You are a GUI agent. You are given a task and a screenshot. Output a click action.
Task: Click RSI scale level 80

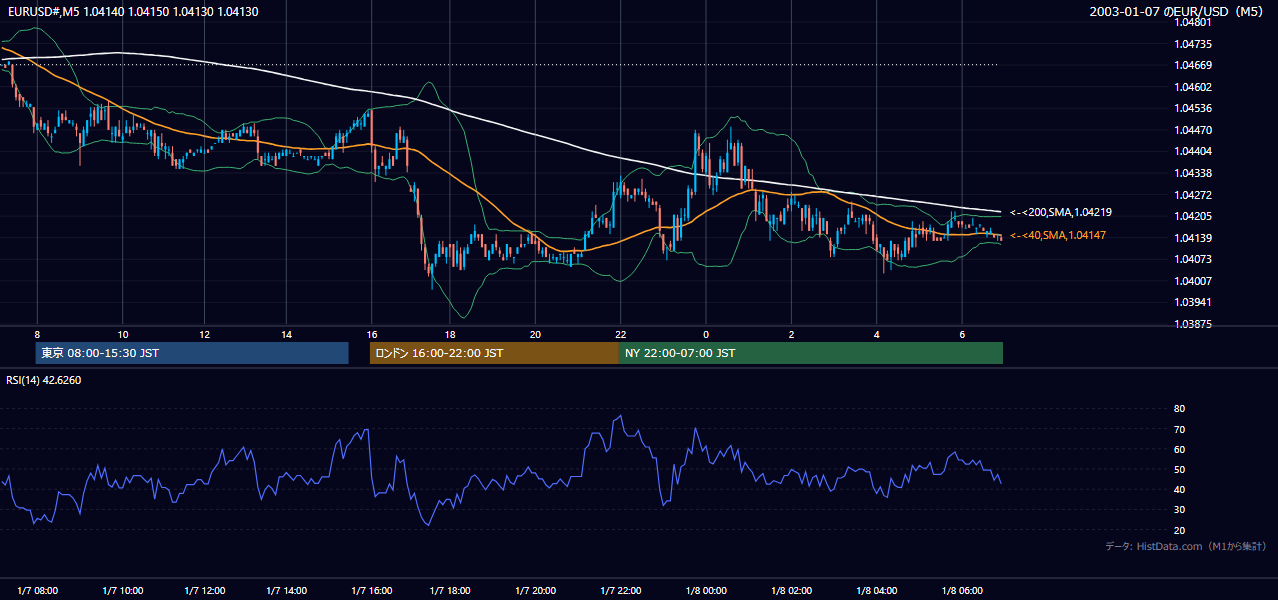click(1179, 409)
